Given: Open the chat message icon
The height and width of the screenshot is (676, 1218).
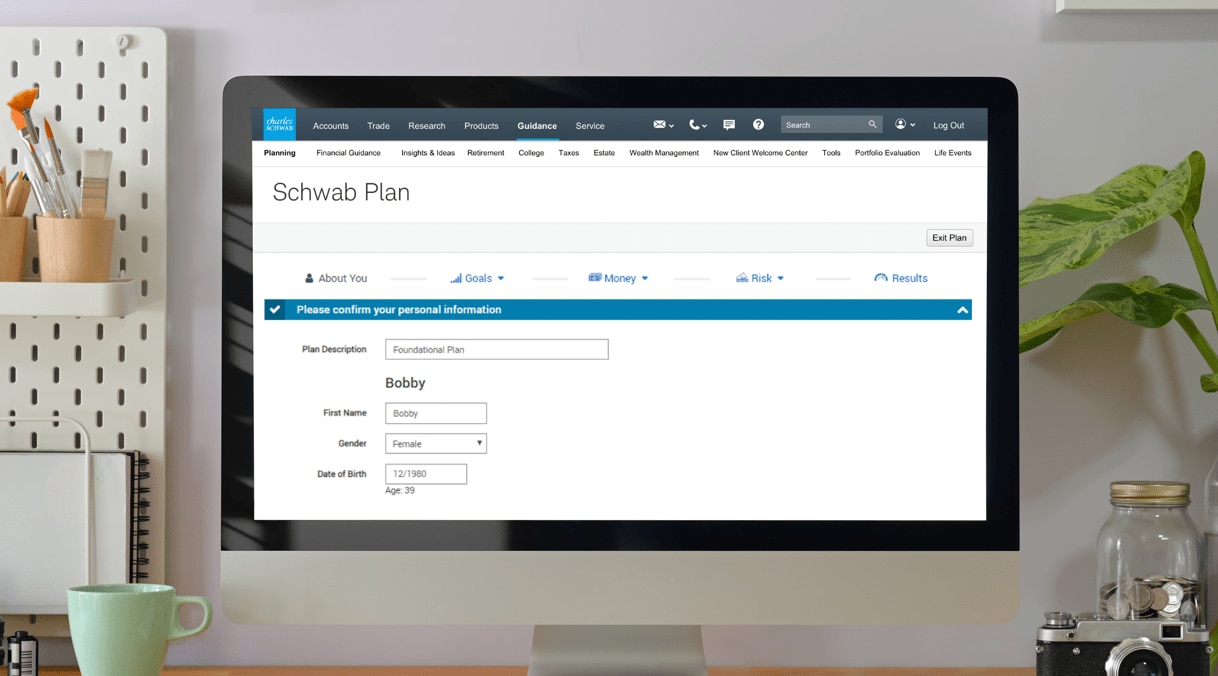Looking at the screenshot, I should point(729,124).
